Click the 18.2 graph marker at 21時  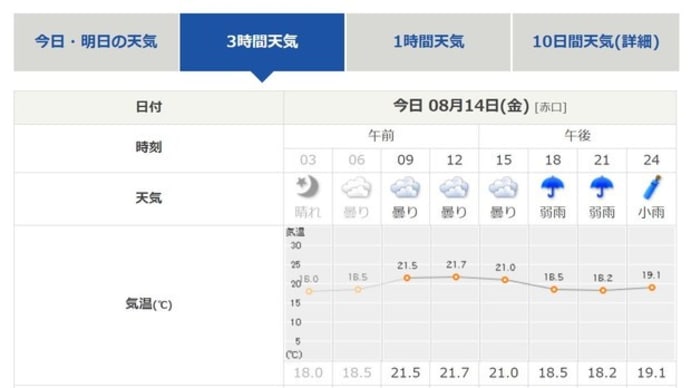click(603, 290)
